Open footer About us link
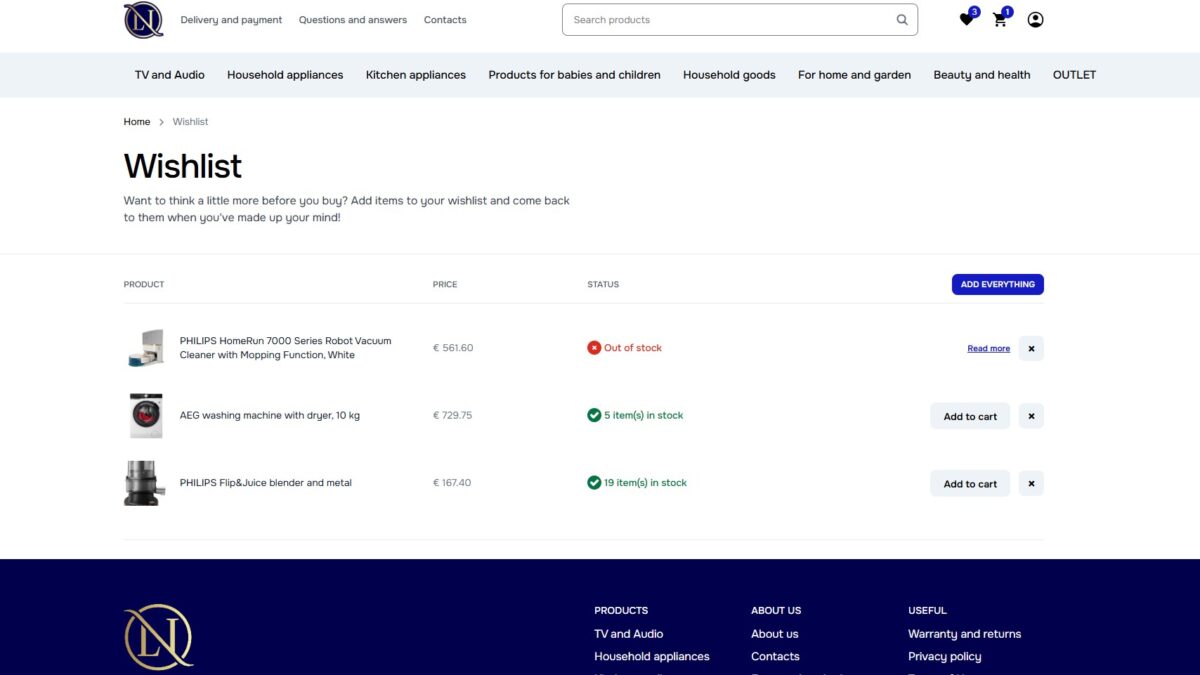 (x=775, y=634)
